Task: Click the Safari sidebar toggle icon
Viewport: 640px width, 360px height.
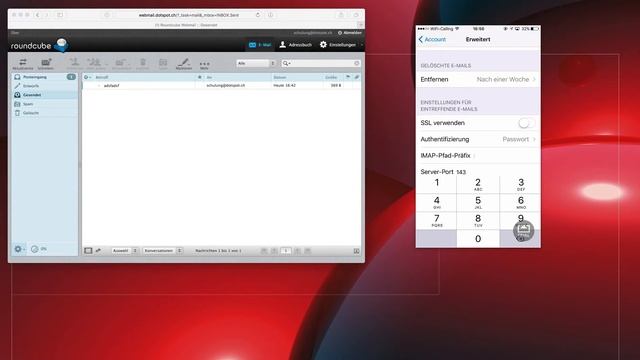Action: [60, 15]
